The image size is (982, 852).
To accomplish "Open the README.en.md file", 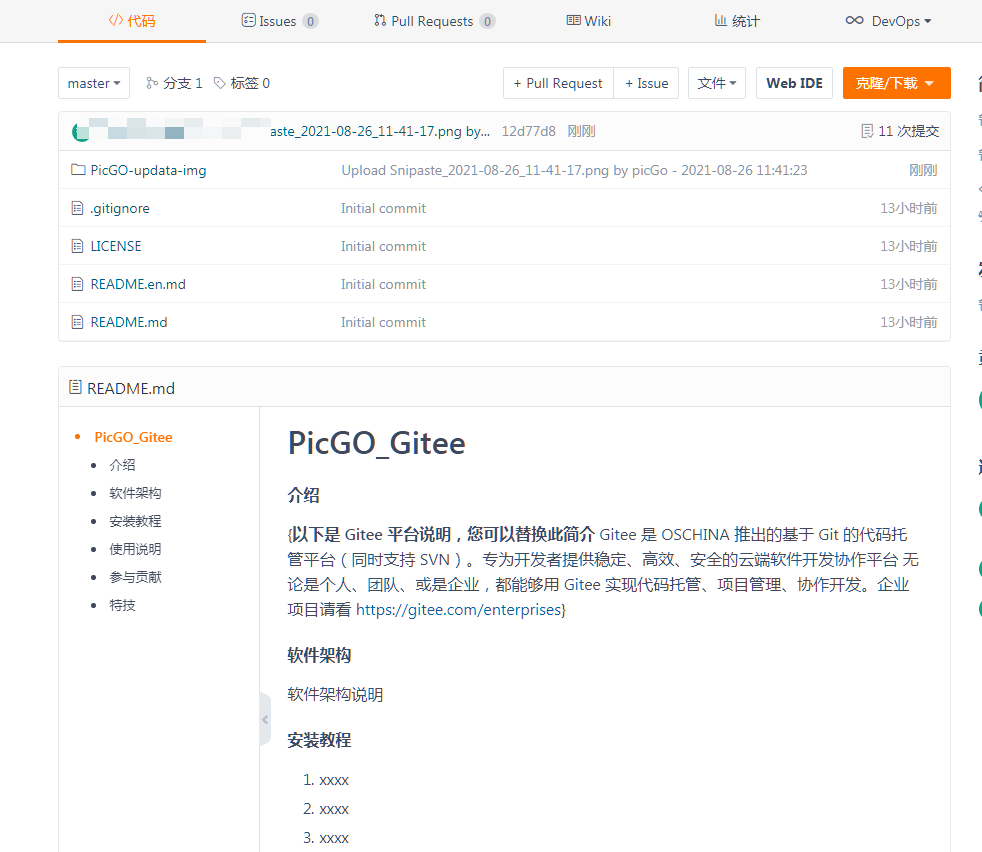I will pos(138,284).
